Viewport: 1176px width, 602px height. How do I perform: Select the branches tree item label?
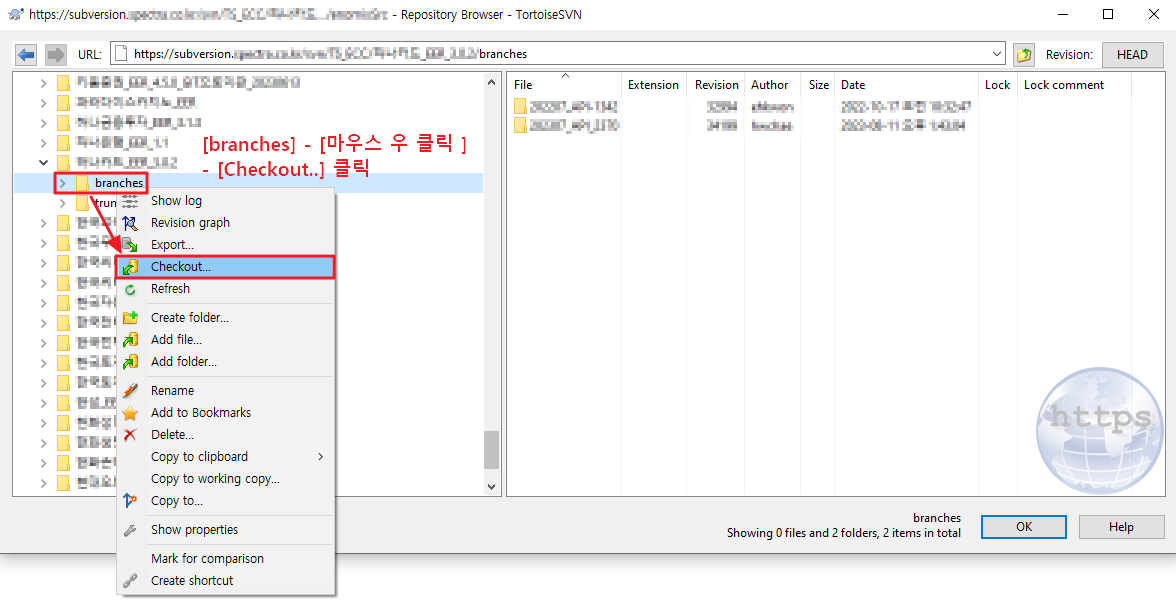(x=119, y=183)
